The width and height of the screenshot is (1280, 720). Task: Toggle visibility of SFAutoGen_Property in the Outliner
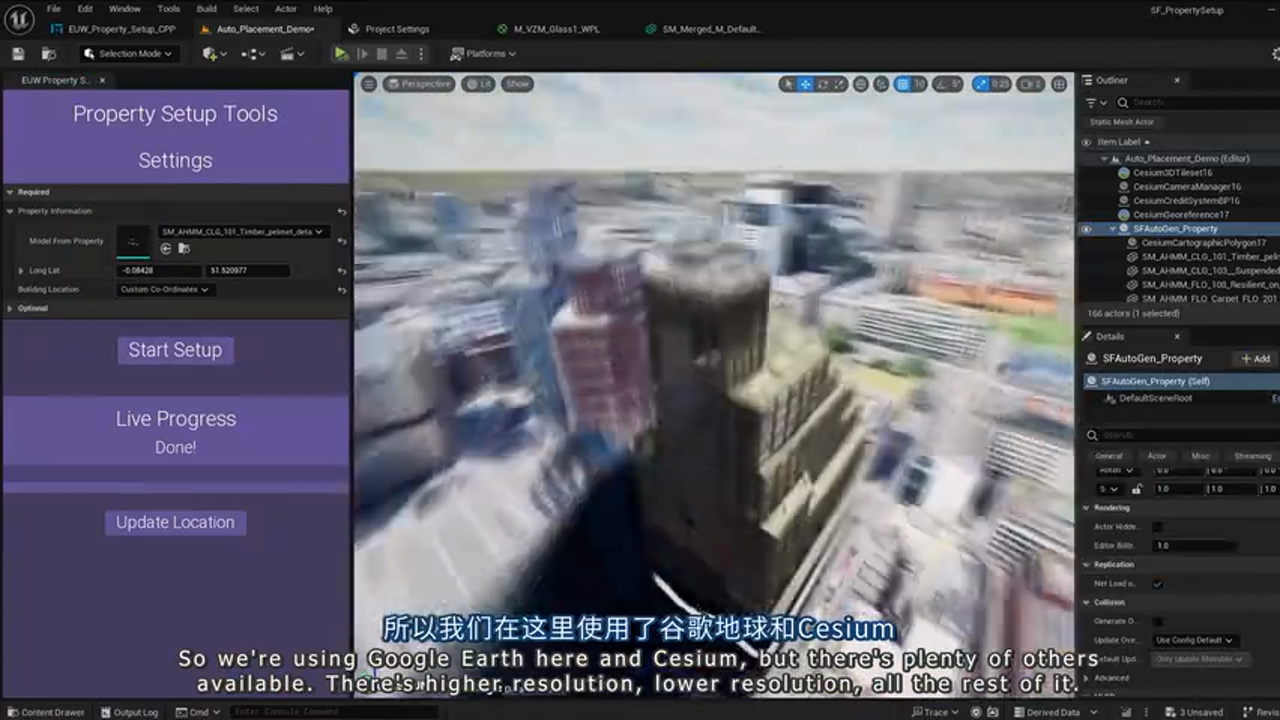[1086, 228]
